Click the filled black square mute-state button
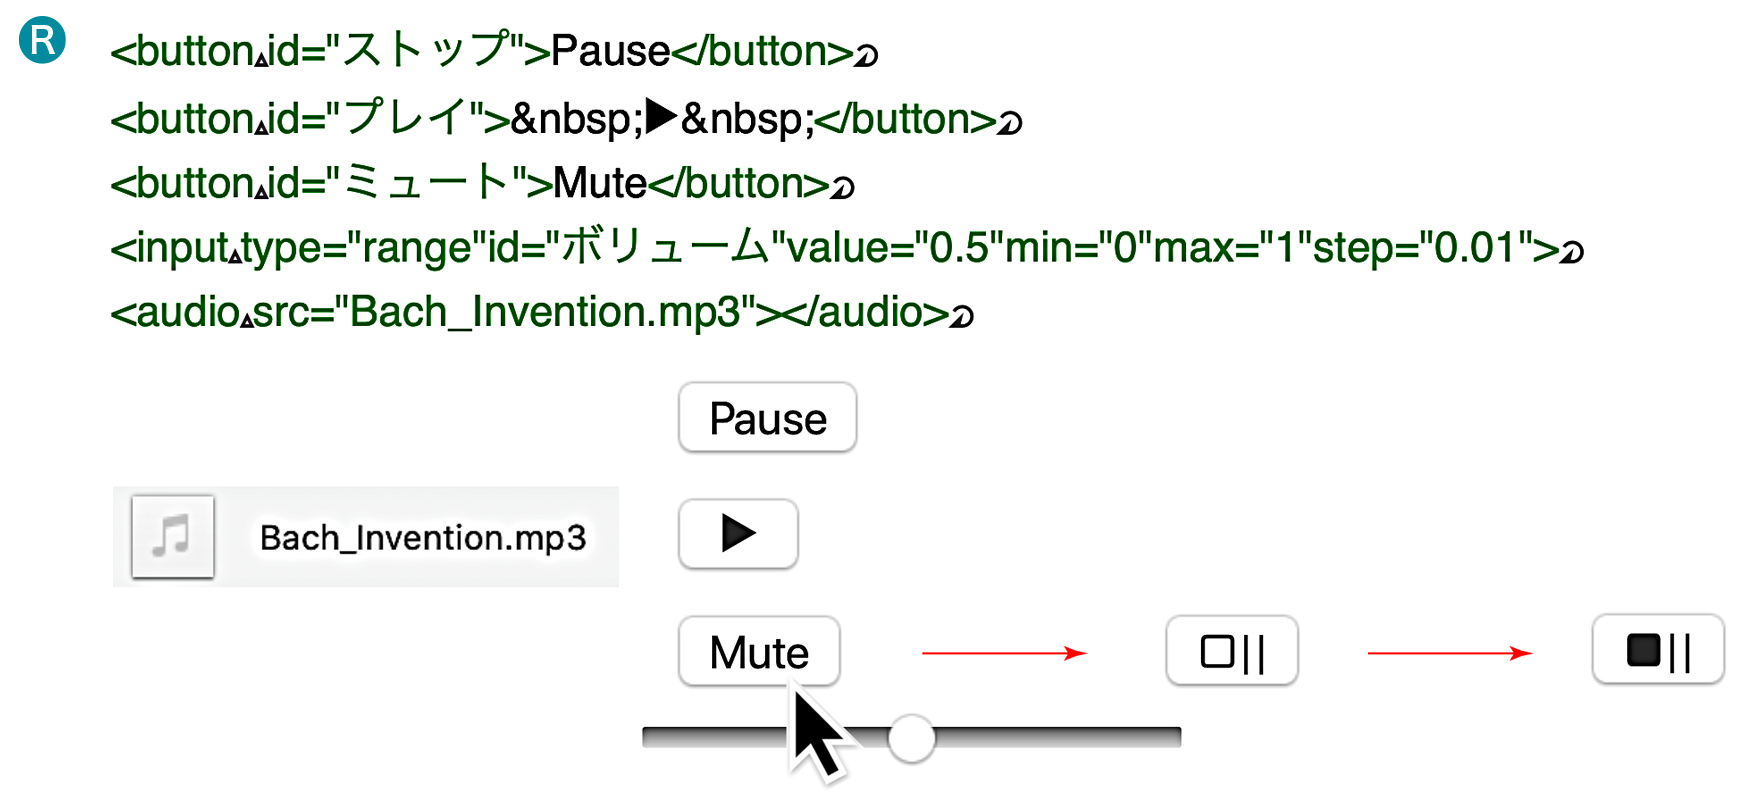The height and width of the screenshot is (800, 1740). [x=1658, y=650]
